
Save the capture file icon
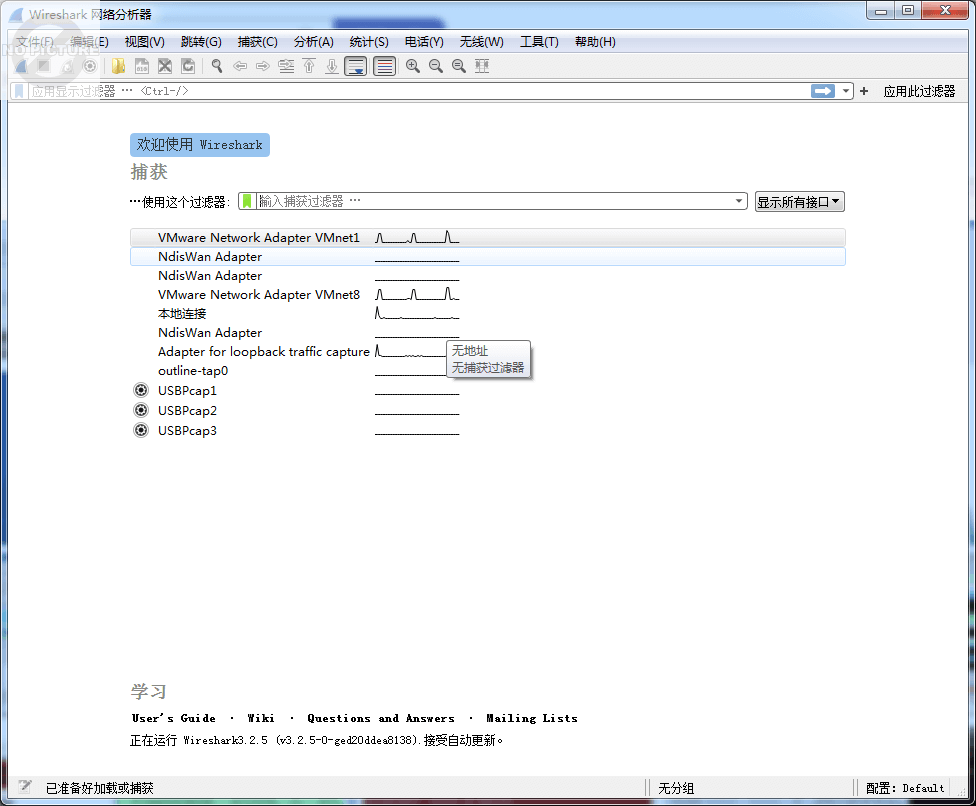point(142,66)
